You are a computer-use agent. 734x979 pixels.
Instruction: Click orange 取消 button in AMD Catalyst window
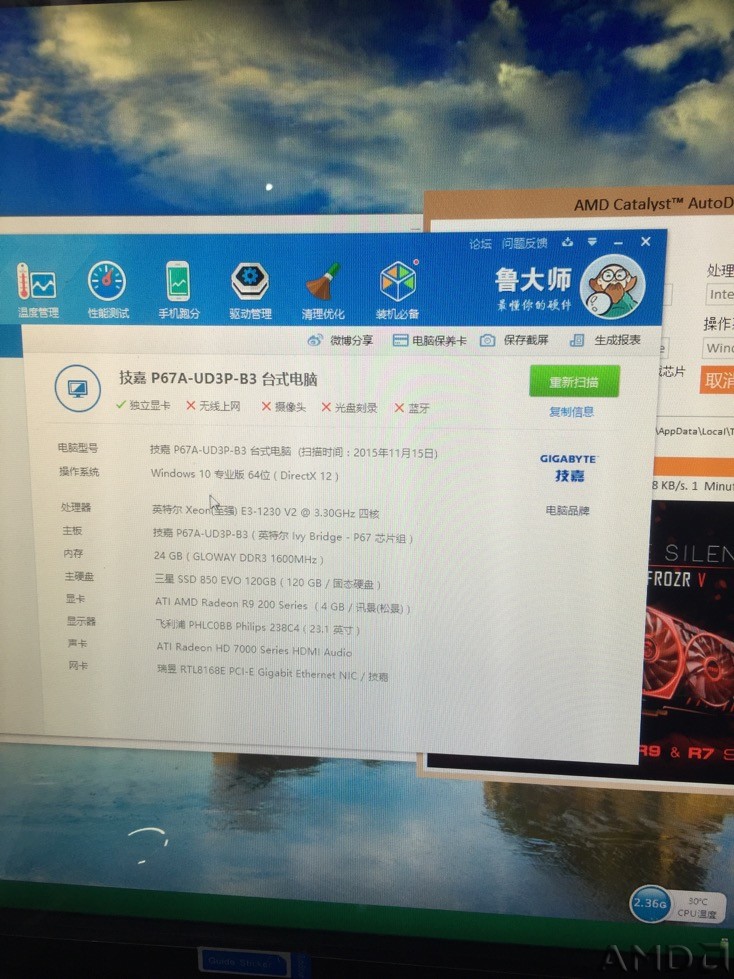coord(718,380)
